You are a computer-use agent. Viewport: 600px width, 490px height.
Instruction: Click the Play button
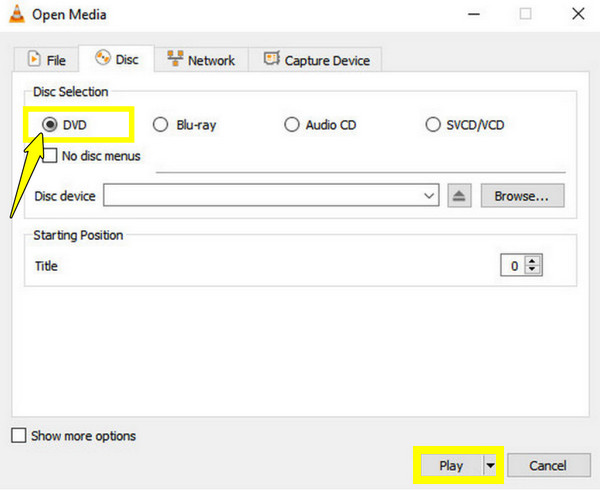pos(451,466)
